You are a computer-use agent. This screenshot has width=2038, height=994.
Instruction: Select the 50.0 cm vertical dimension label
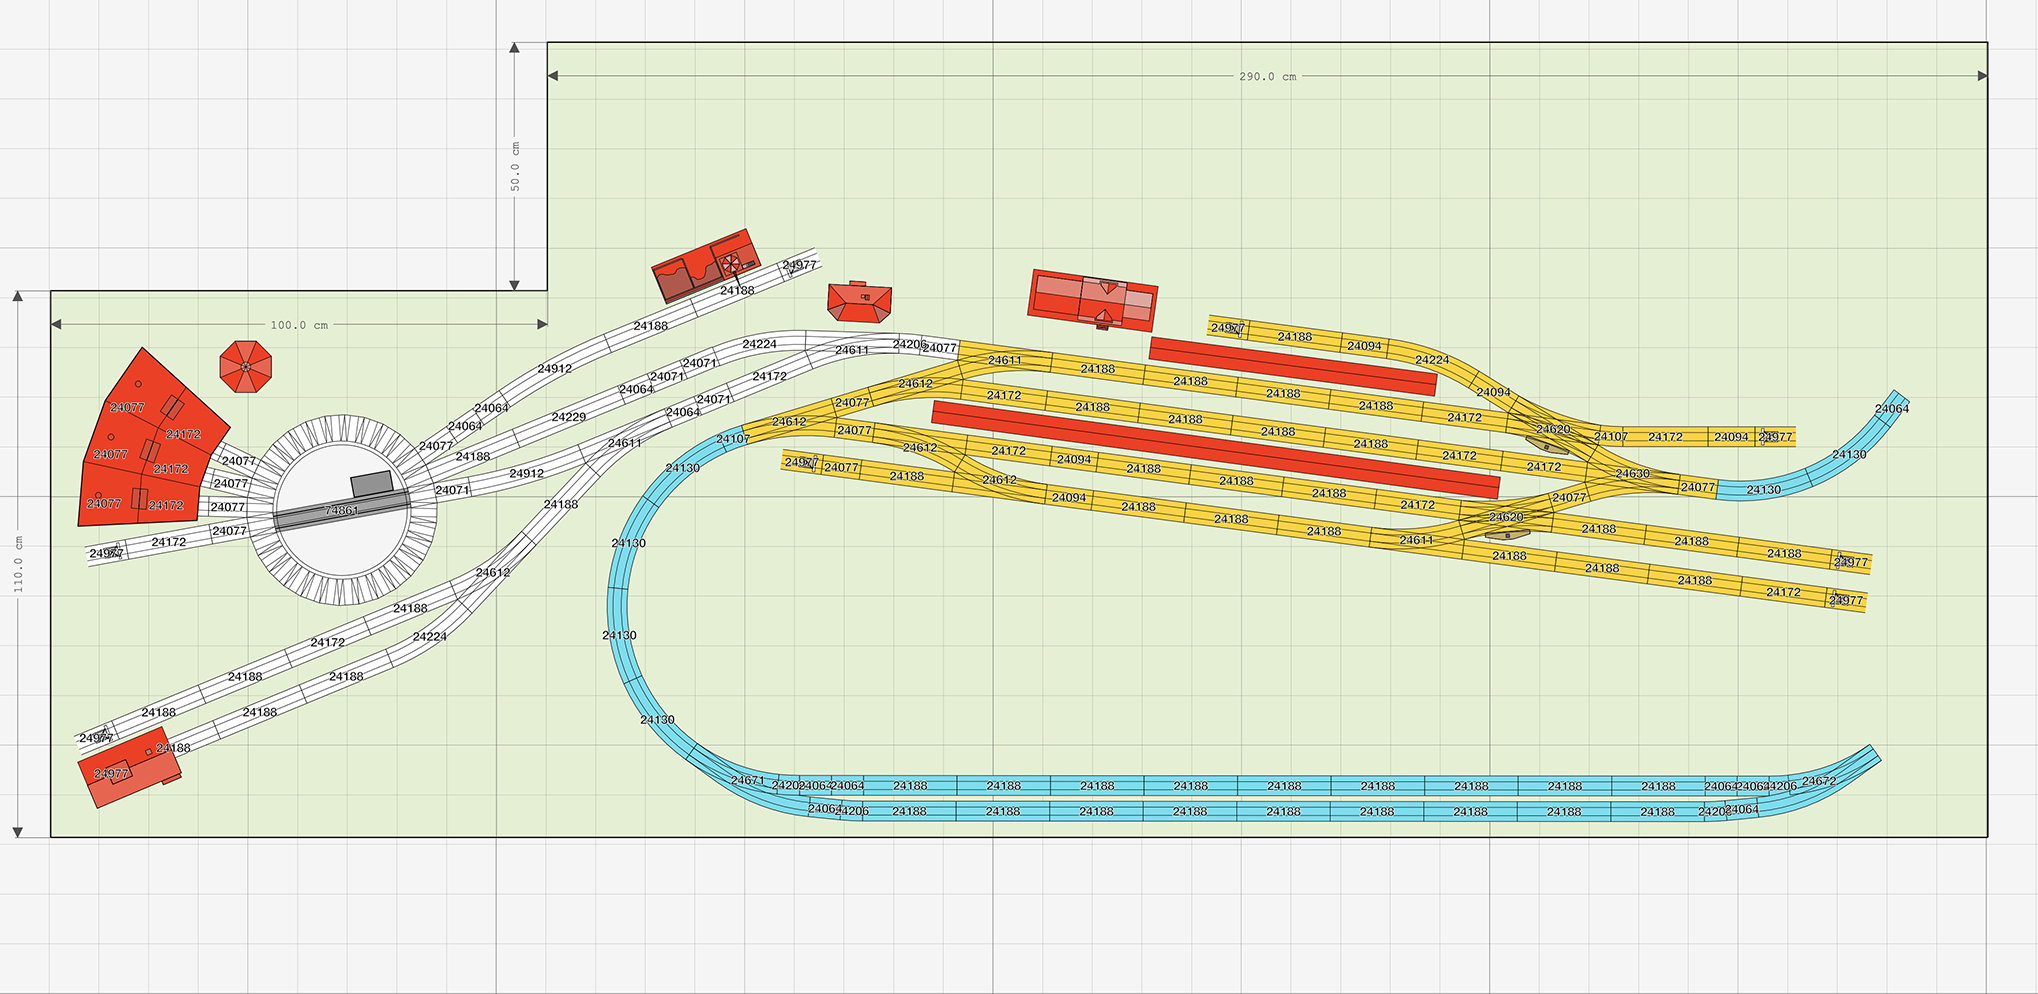[x=515, y=166]
